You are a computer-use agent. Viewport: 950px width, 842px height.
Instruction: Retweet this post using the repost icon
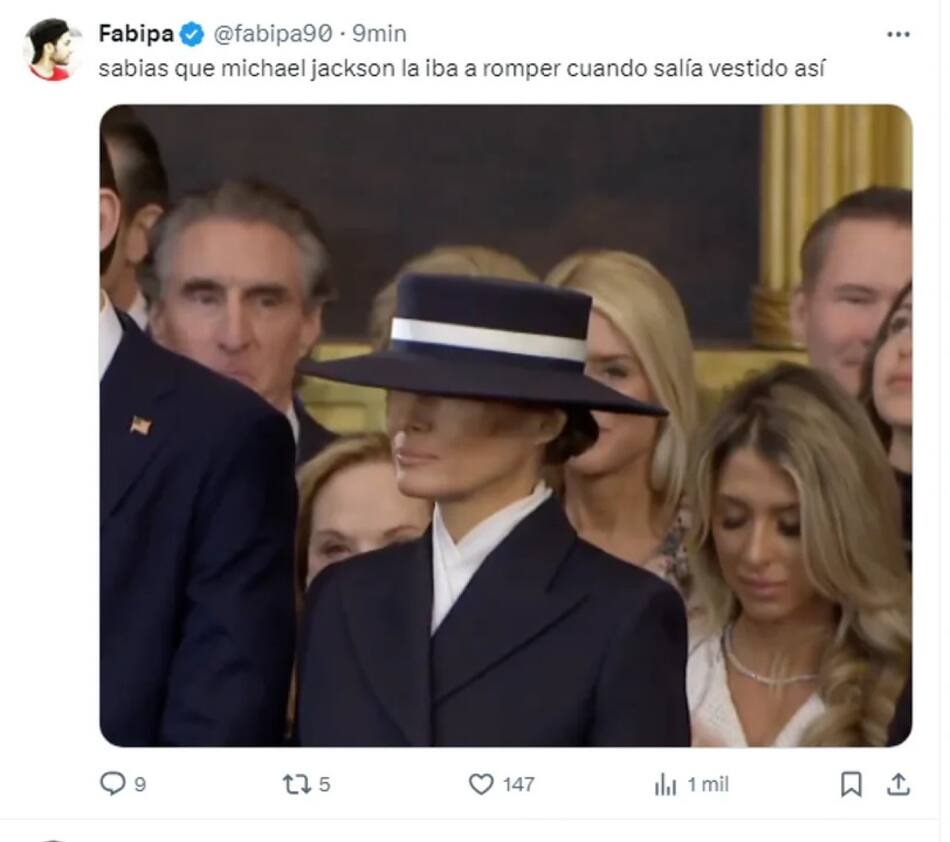coord(296,785)
